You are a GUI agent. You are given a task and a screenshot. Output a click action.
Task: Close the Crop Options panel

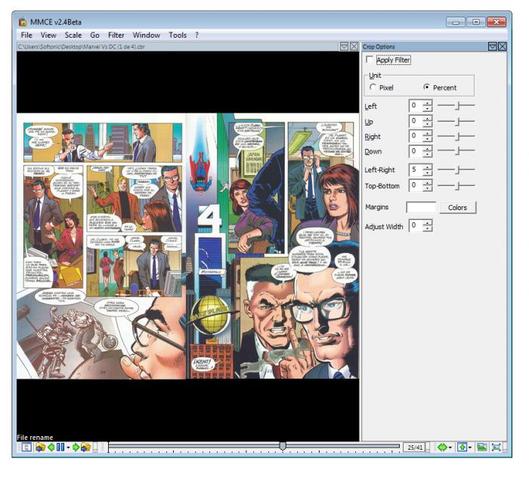tap(502, 47)
